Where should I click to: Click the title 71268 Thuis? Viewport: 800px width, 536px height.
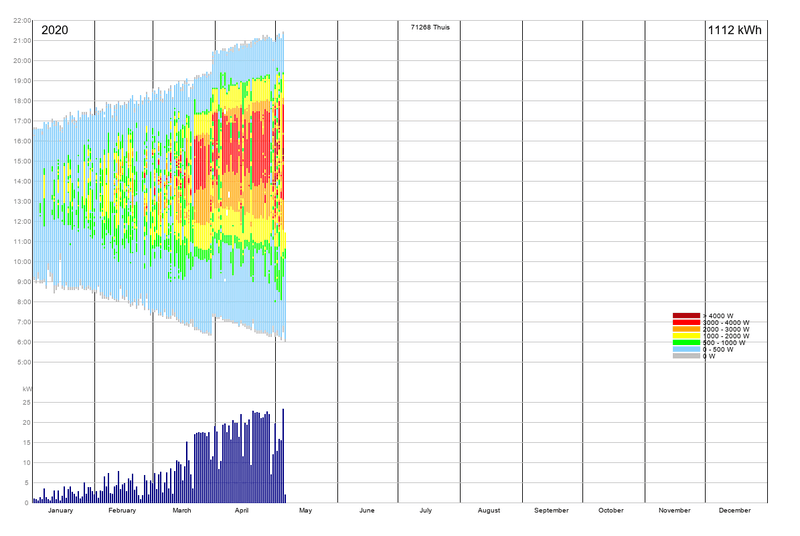point(430,27)
